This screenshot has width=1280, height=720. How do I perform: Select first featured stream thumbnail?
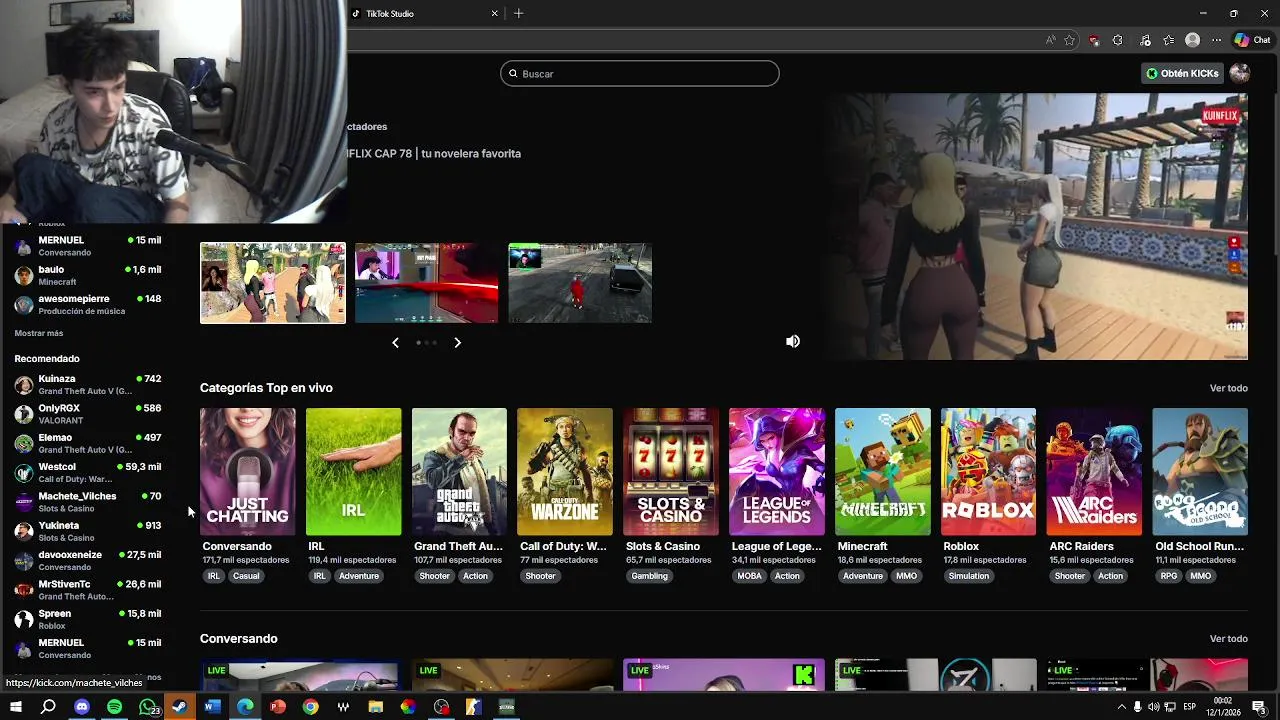tap(273, 283)
